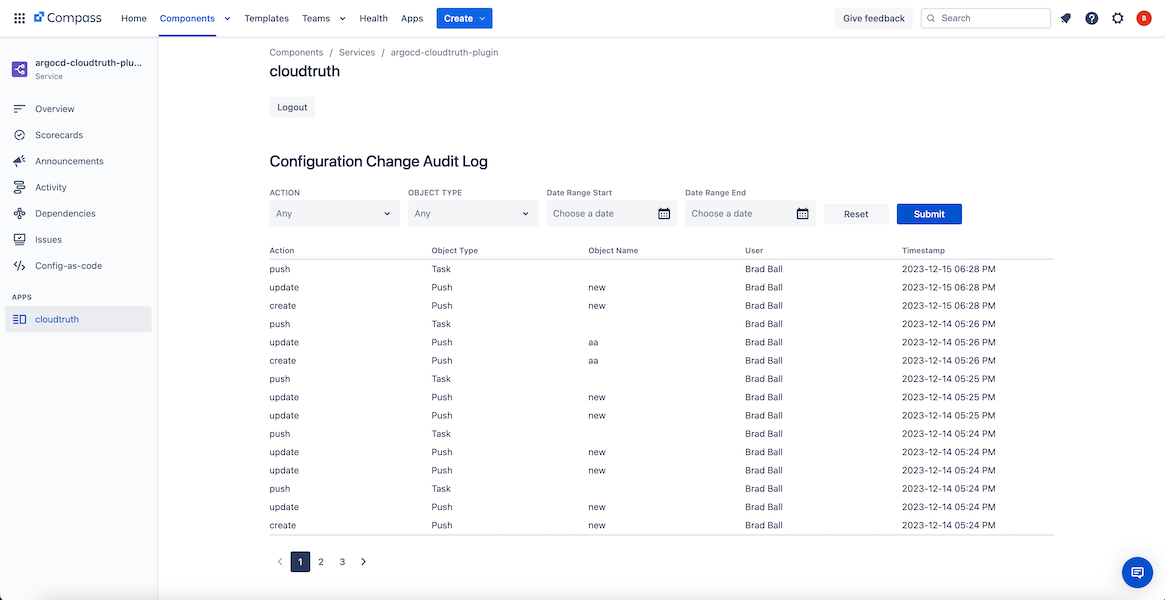Image resolution: width=1165 pixels, height=600 pixels.
Task: Expand the ACTION filter dropdown
Action: [334, 214]
